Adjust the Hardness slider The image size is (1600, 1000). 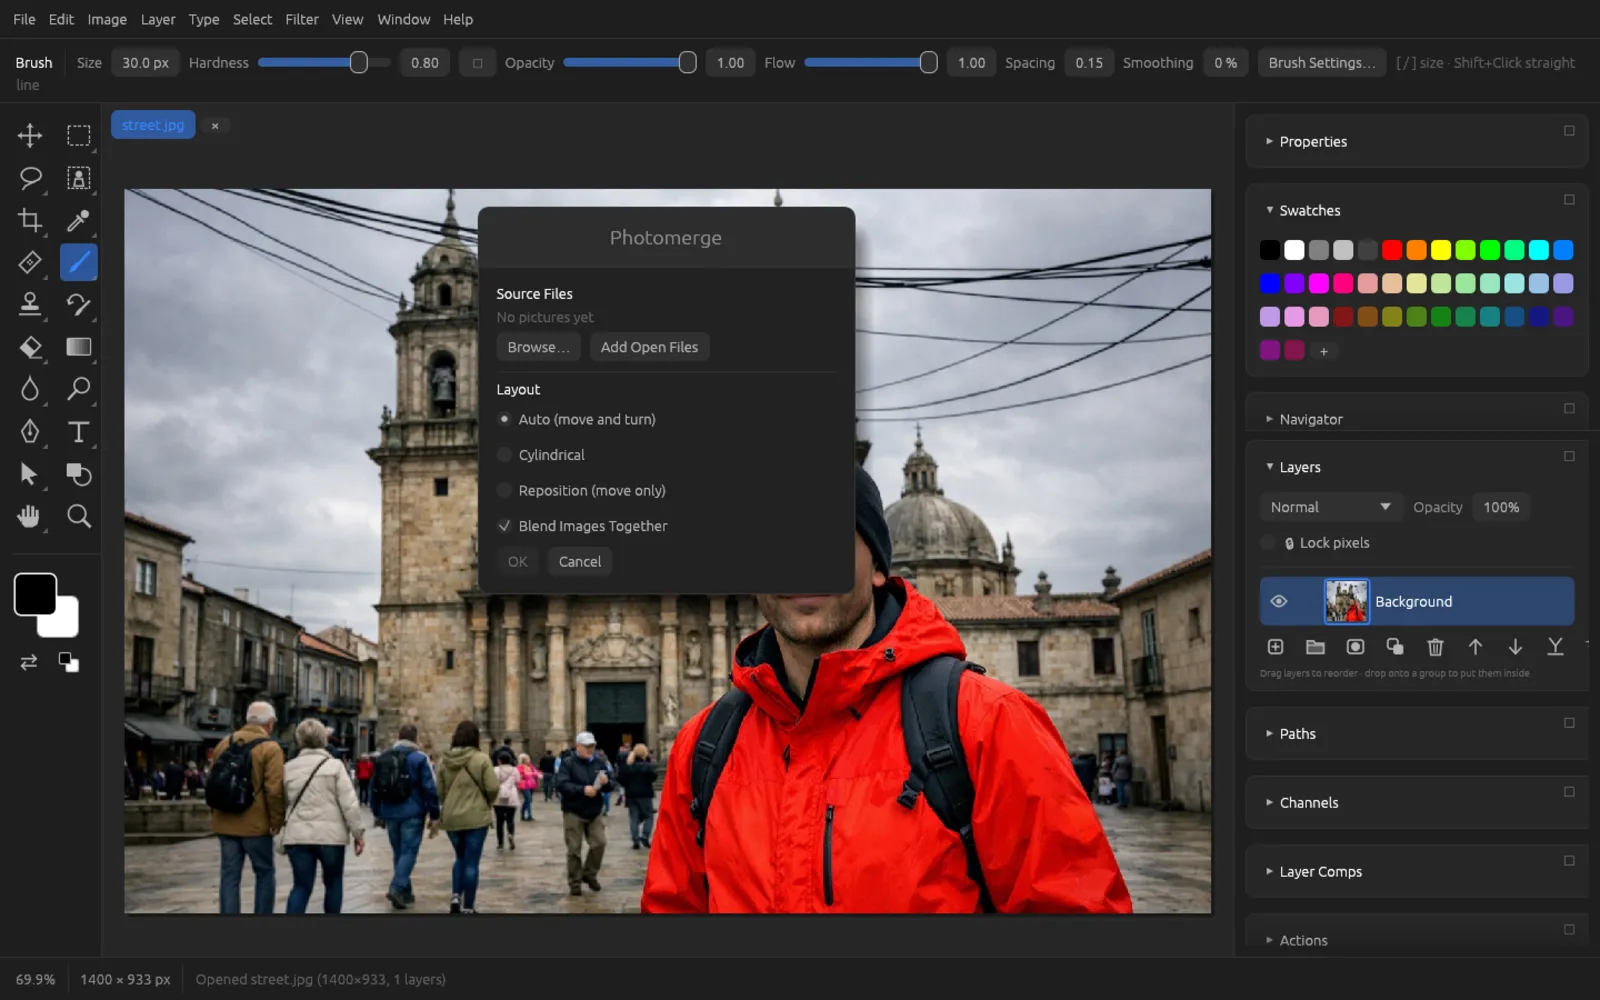(322, 63)
